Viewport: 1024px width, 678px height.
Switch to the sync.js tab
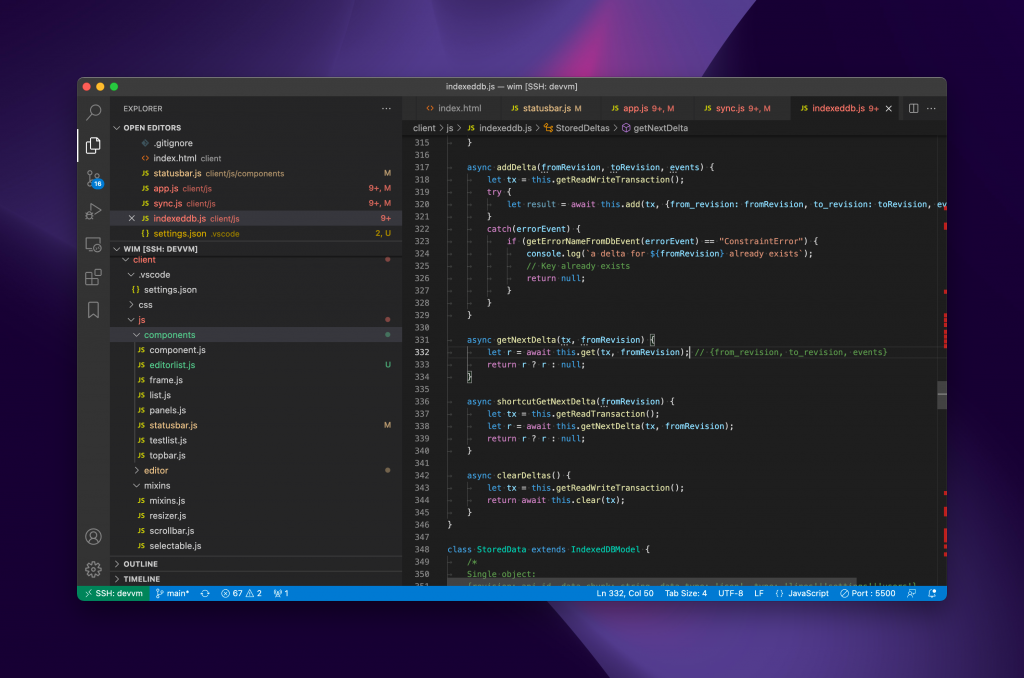click(x=737, y=108)
